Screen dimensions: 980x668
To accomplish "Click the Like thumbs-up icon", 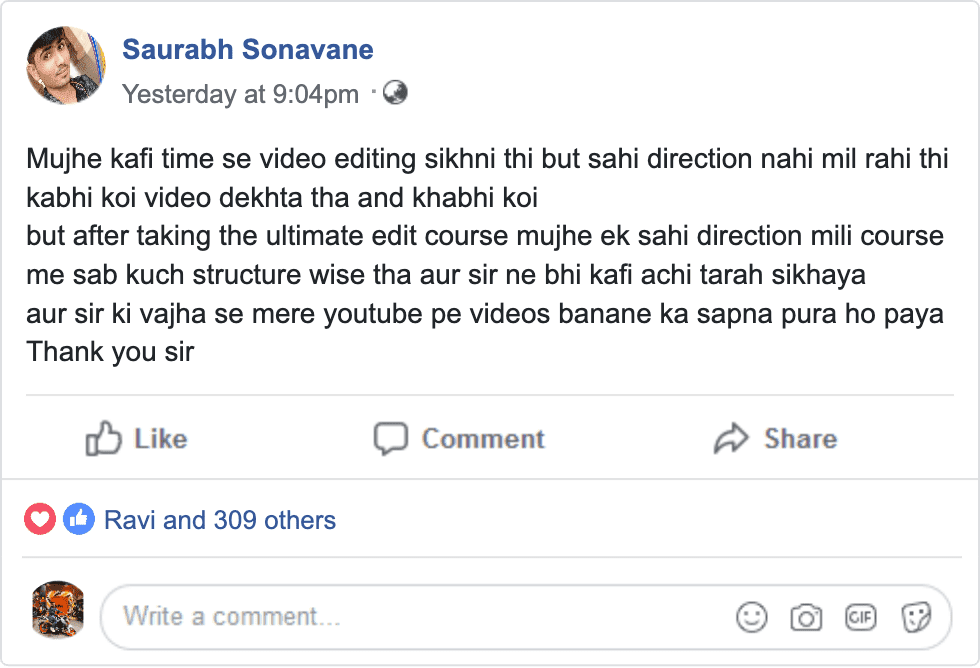I will [x=104, y=439].
